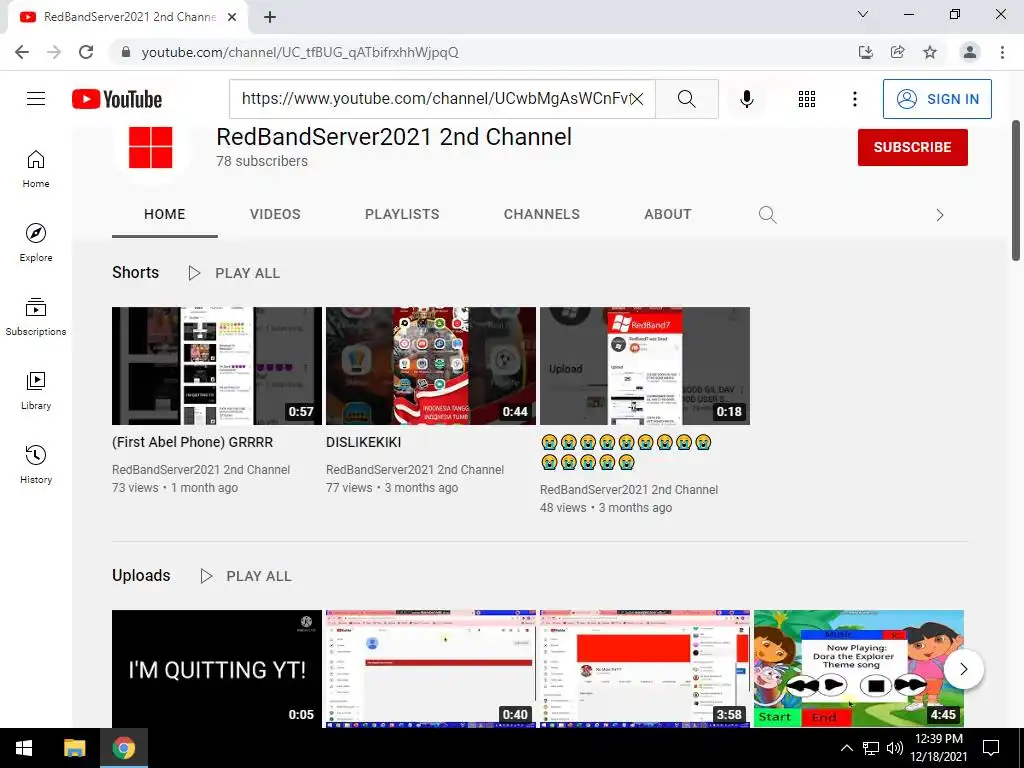Reload the page
Viewport: 1024px width, 768px height.
[x=86, y=52]
